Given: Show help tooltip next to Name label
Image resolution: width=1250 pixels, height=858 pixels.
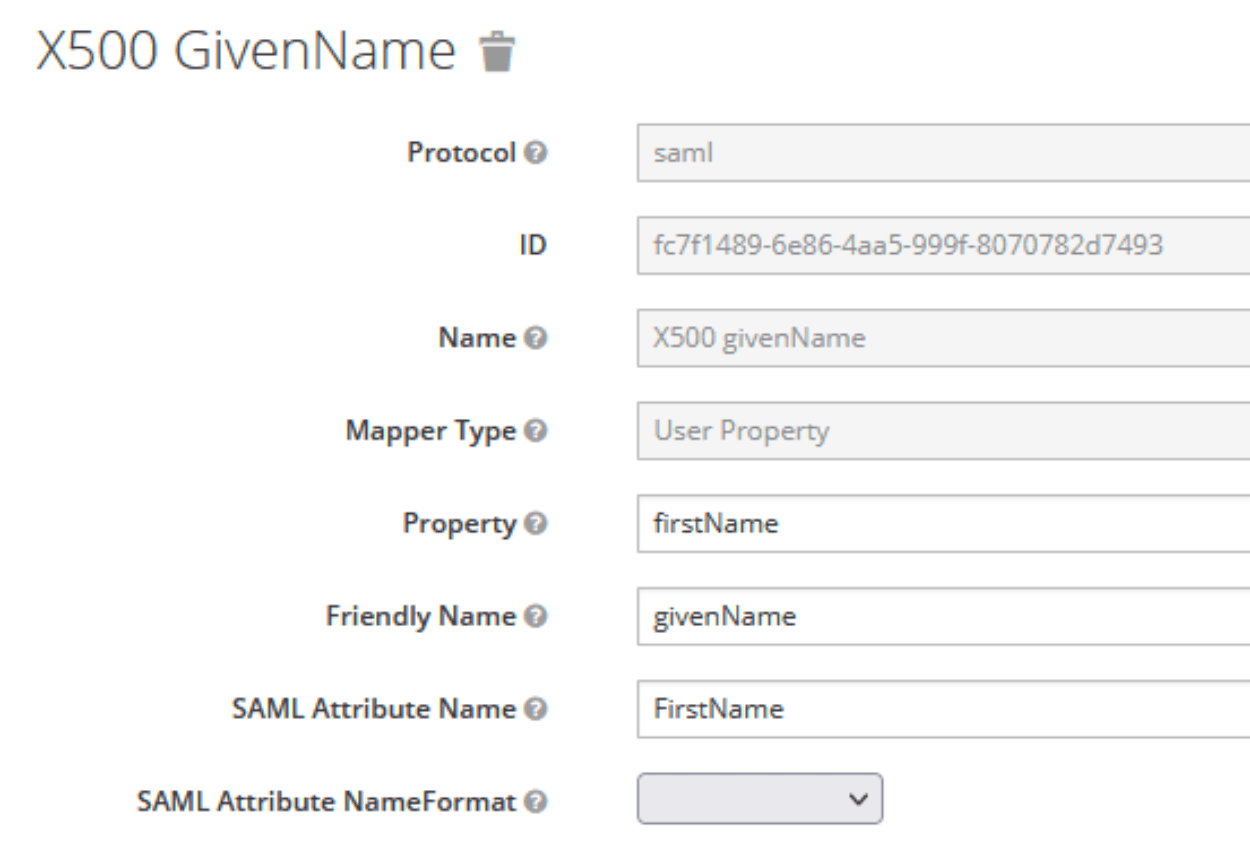Looking at the screenshot, I should [x=537, y=338].
